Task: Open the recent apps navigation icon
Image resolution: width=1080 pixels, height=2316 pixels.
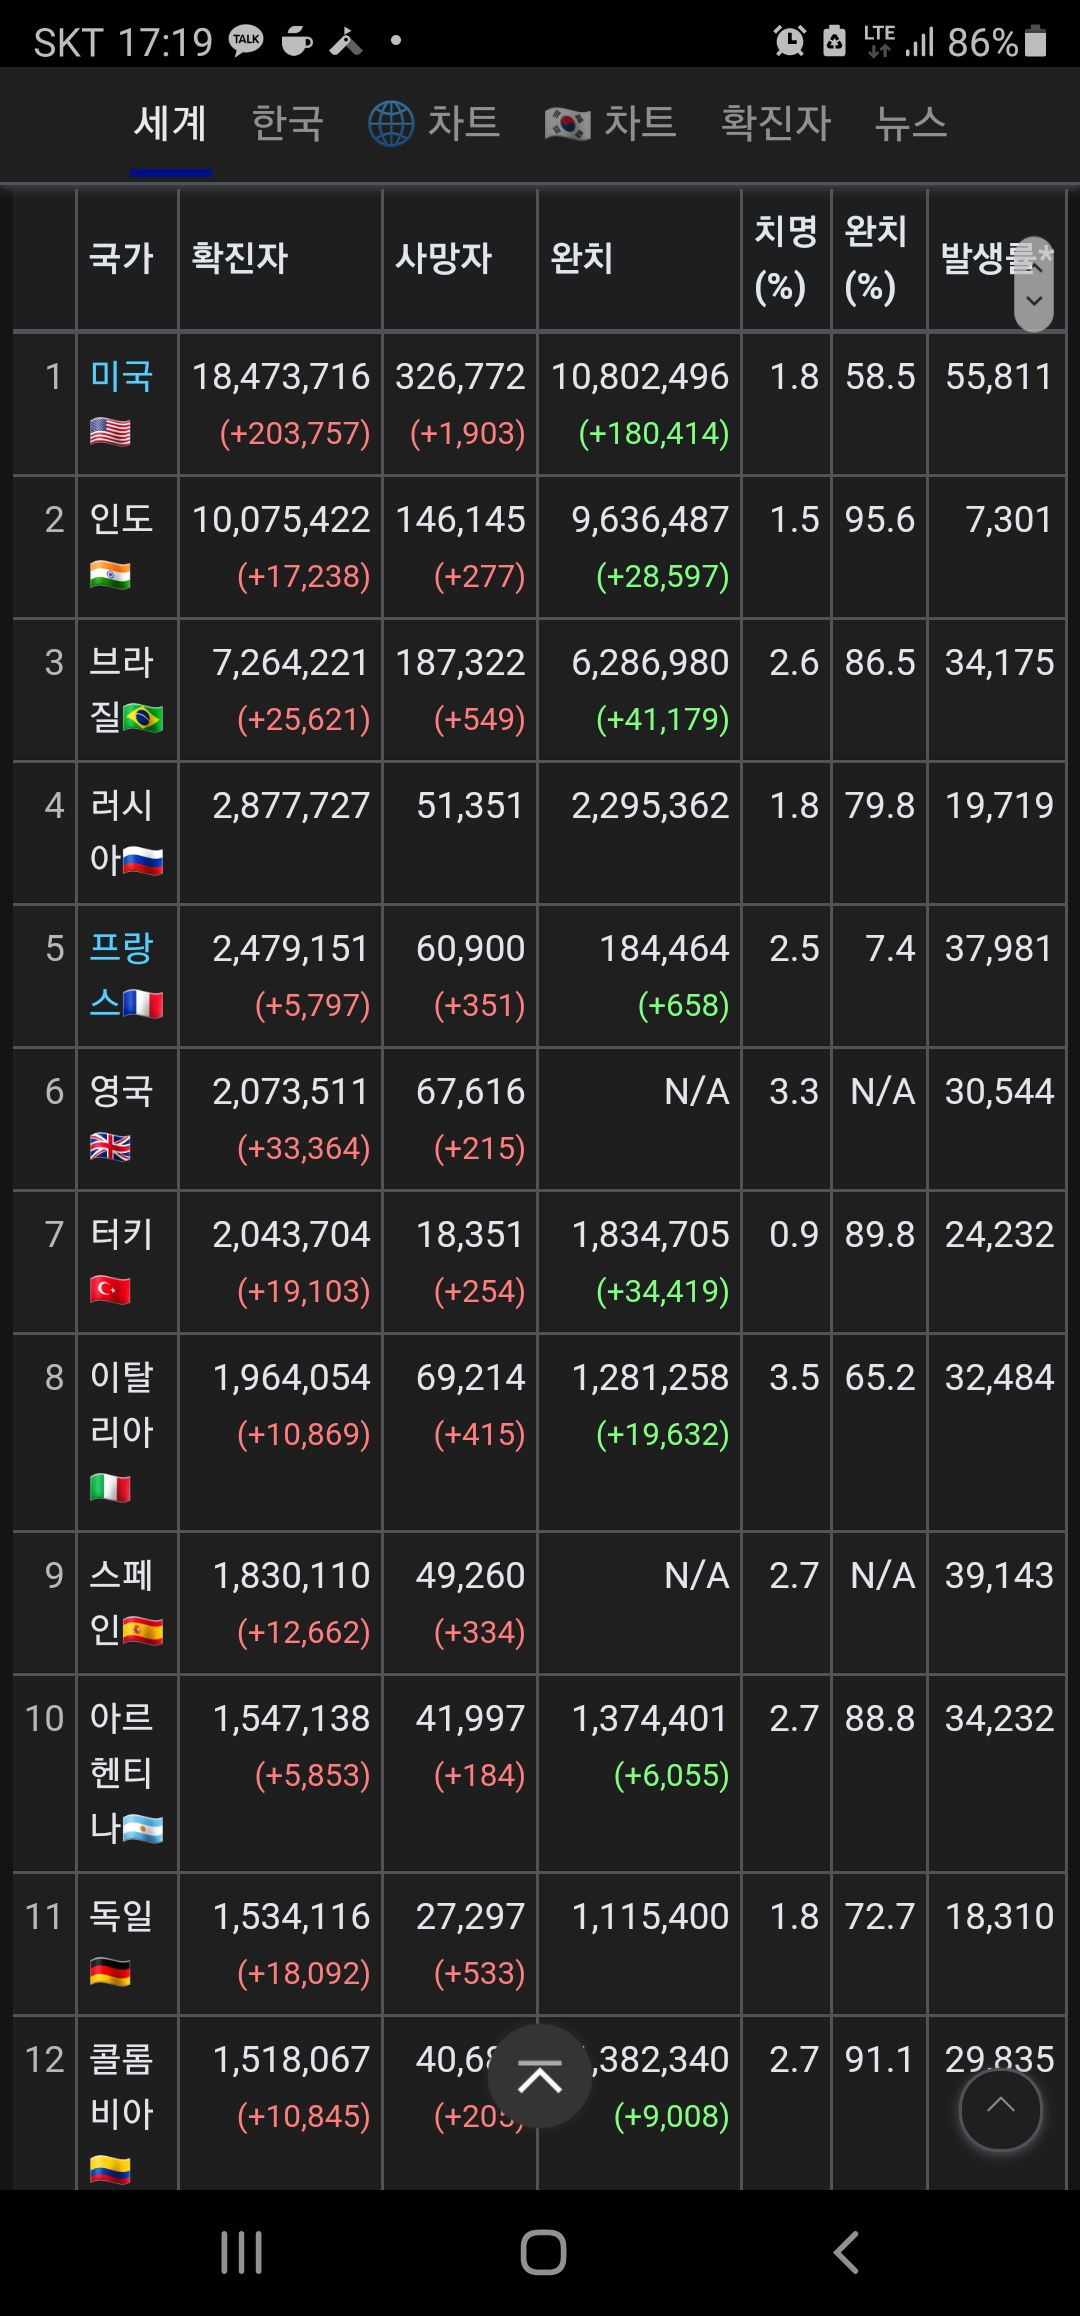Action: point(241,2253)
